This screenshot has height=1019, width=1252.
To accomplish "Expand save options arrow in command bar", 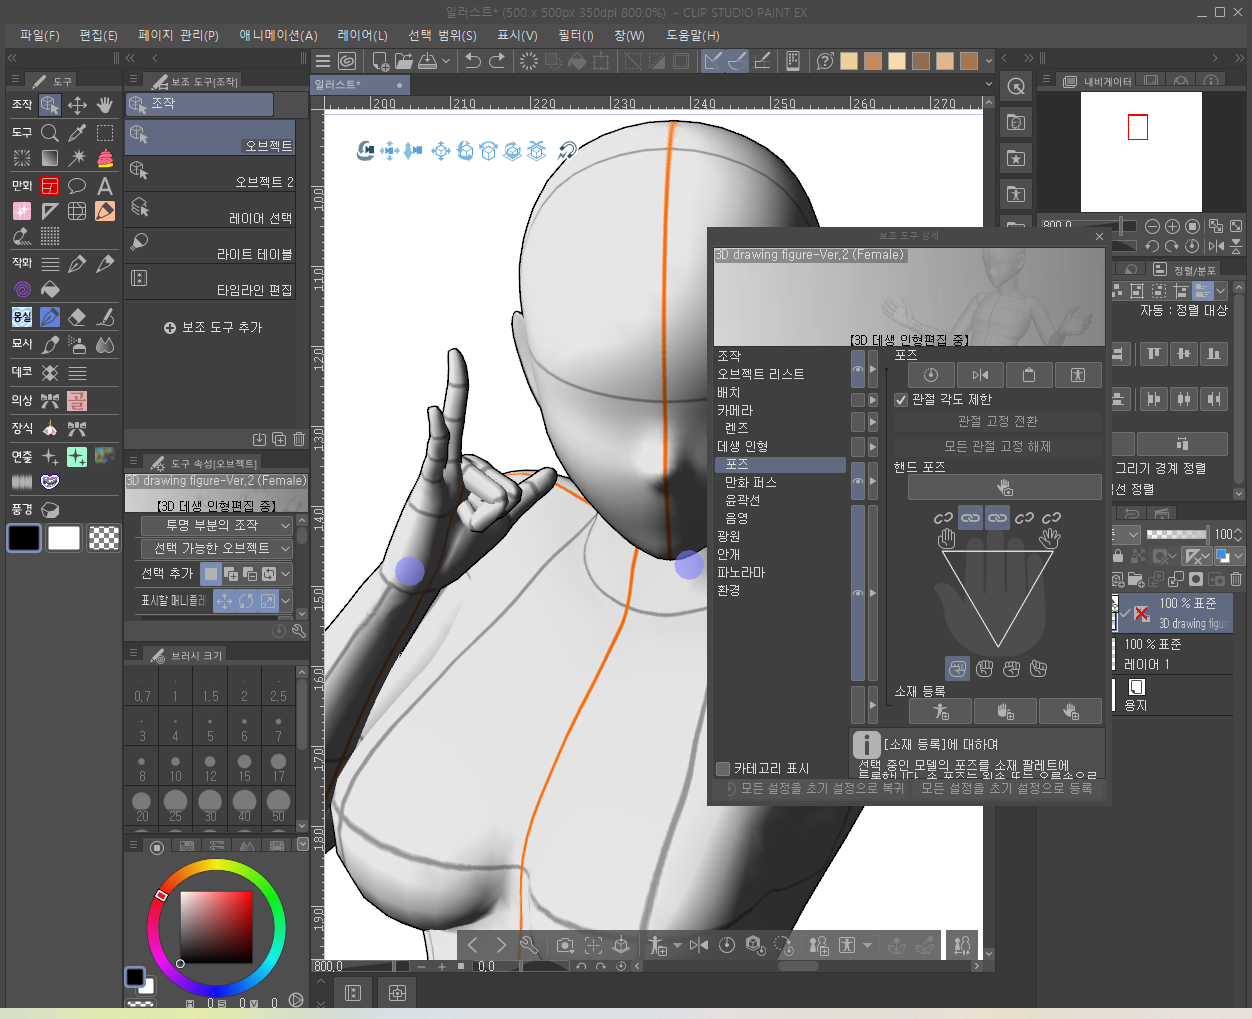I will pyautogui.click(x=446, y=61).
